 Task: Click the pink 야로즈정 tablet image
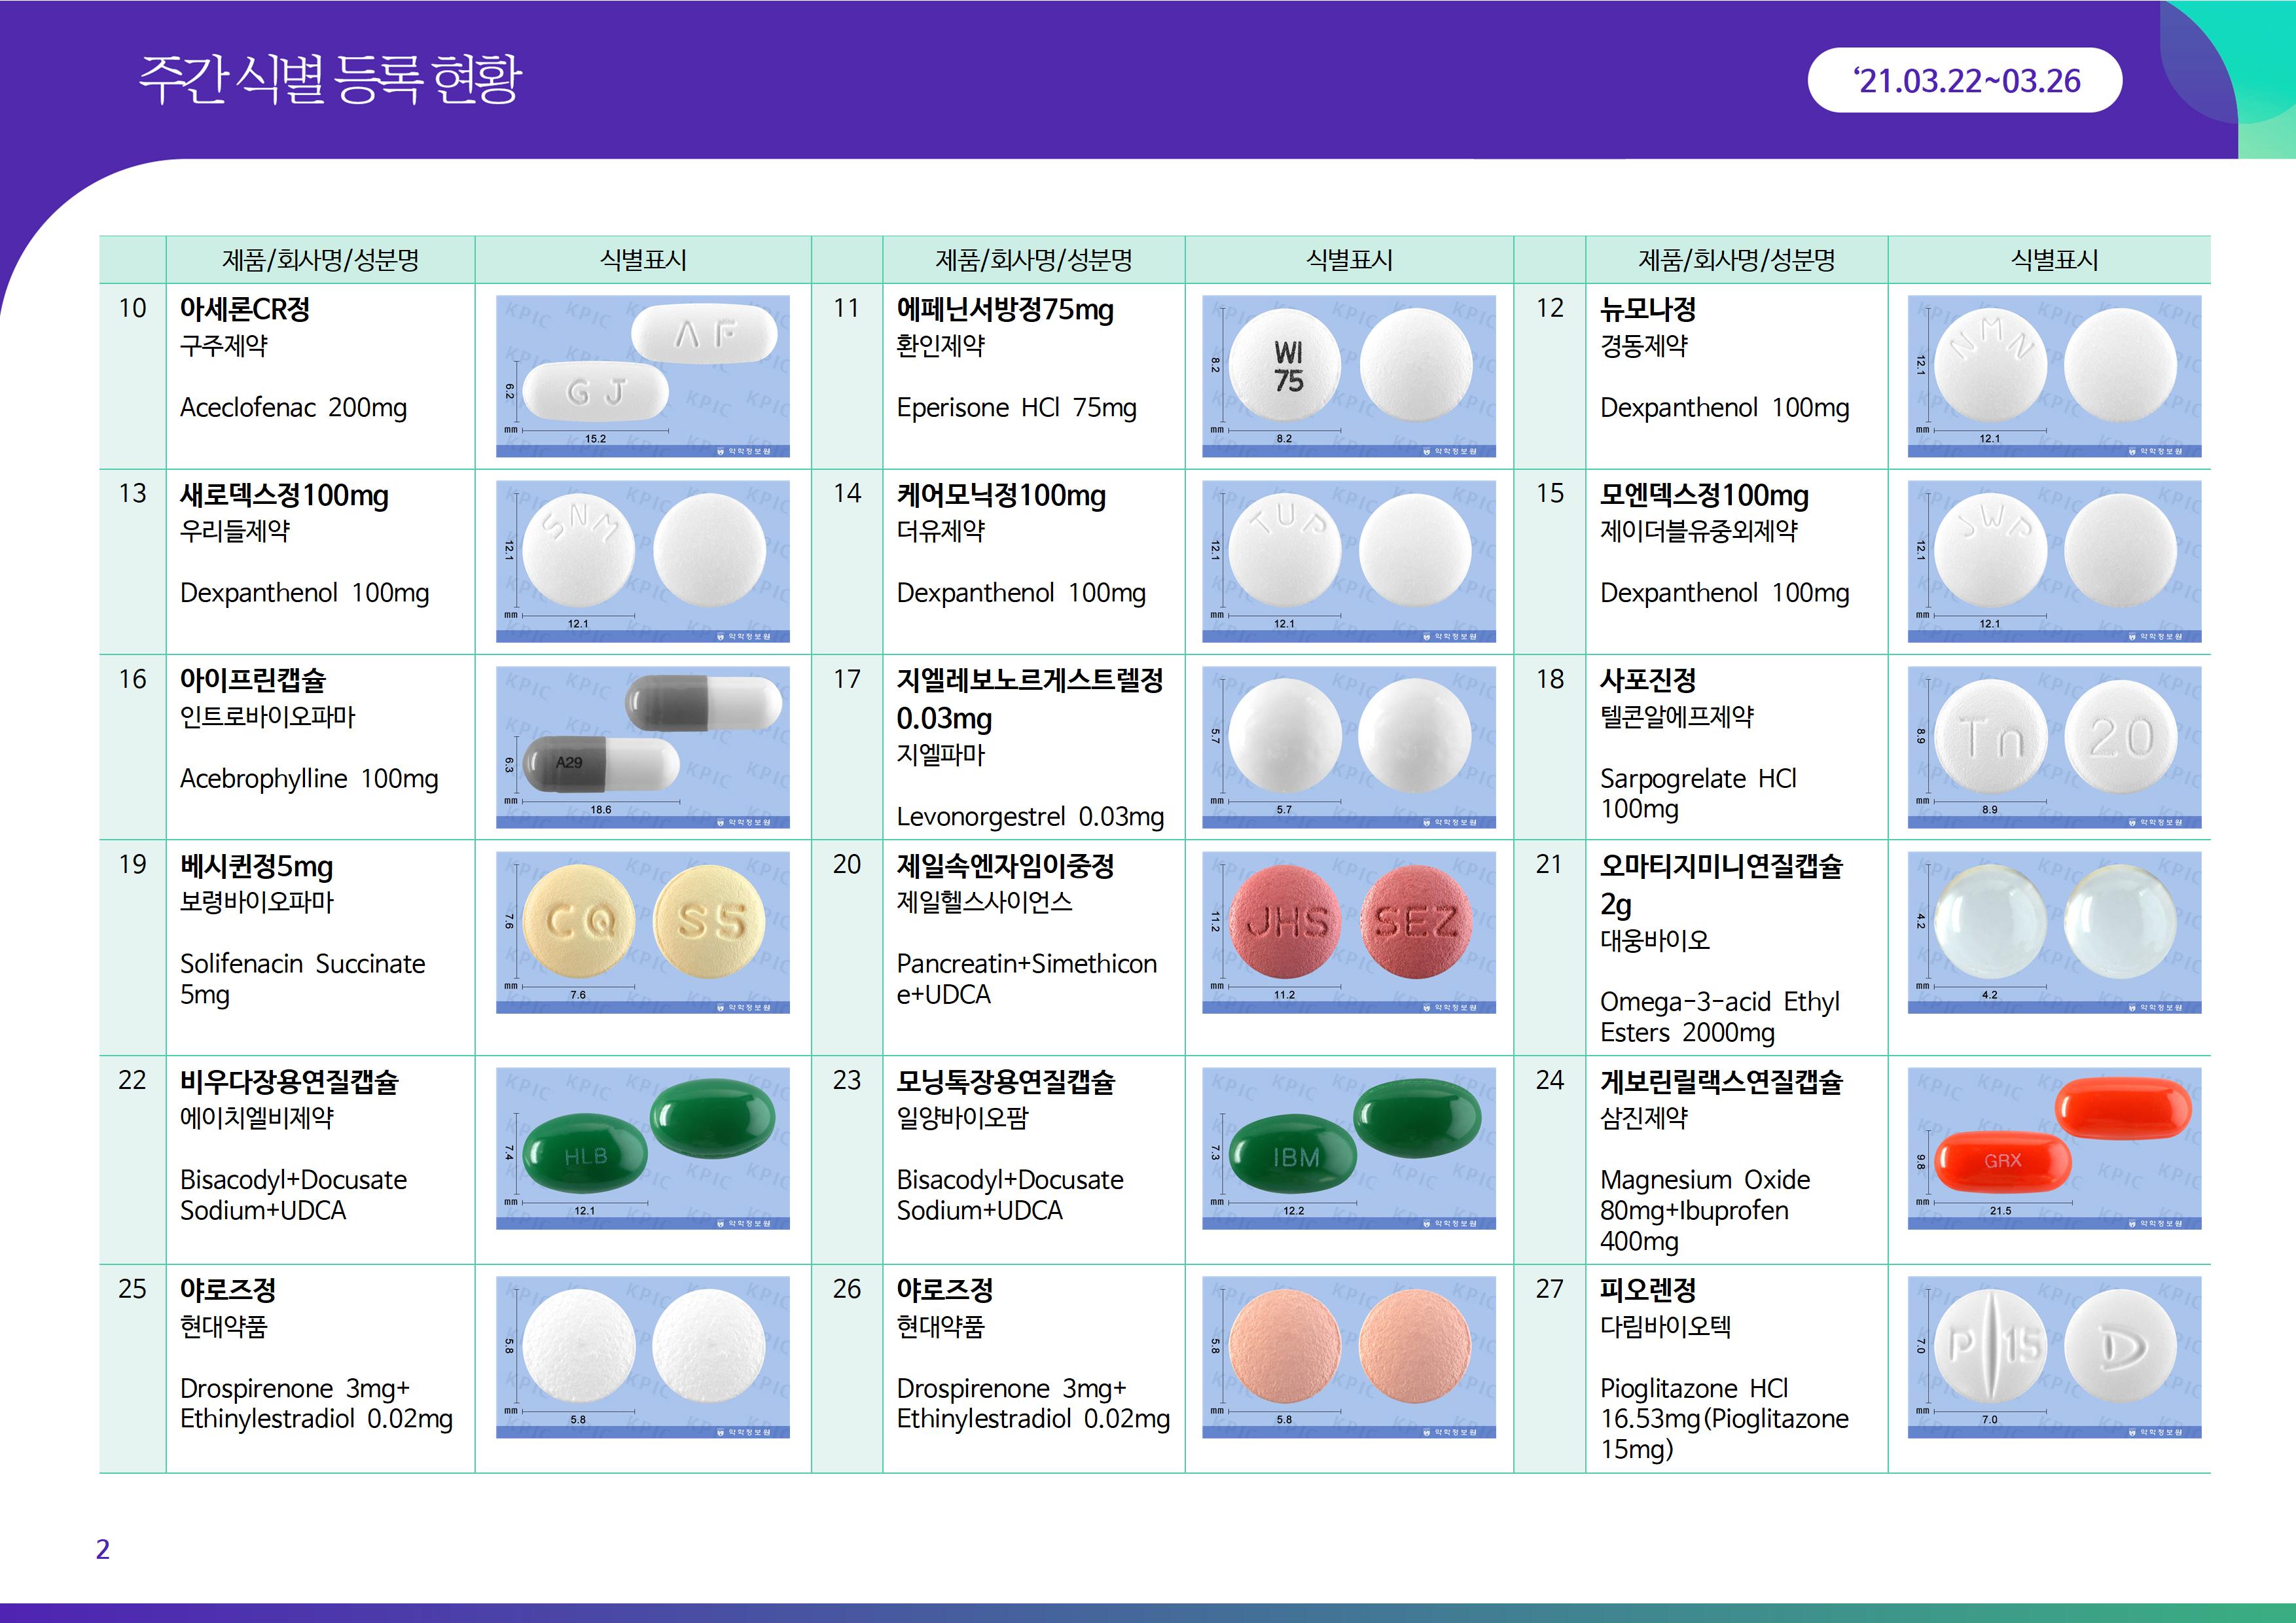pyautogui.click(x=1348, y=1357)
